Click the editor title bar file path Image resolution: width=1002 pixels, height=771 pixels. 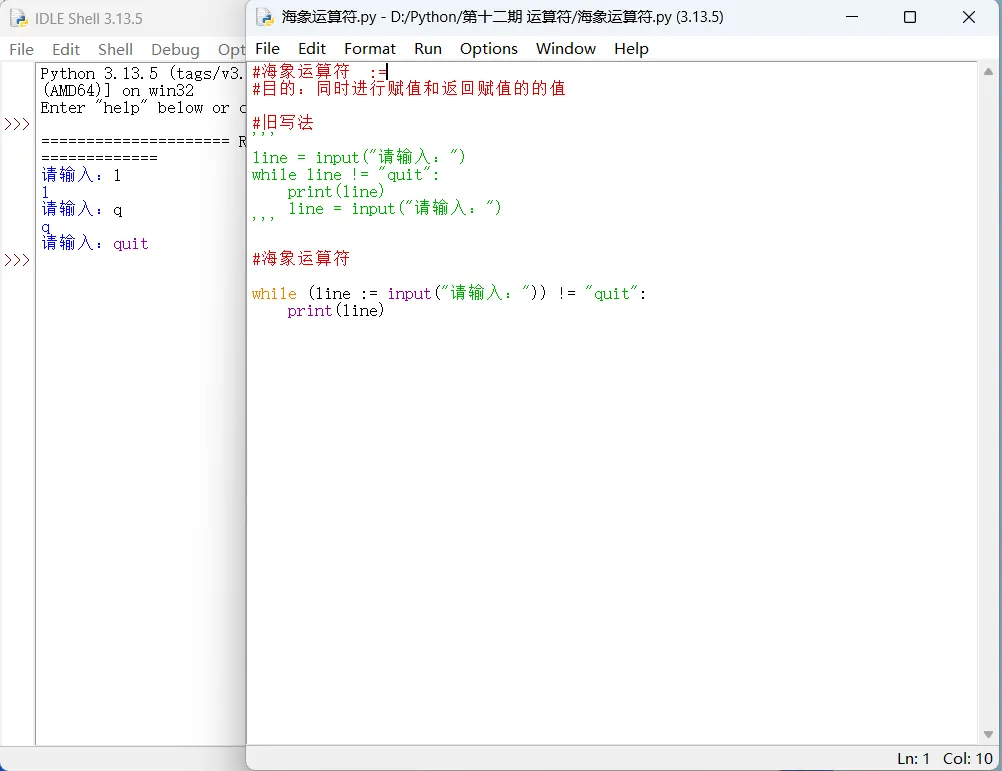(x=502, y=17)
